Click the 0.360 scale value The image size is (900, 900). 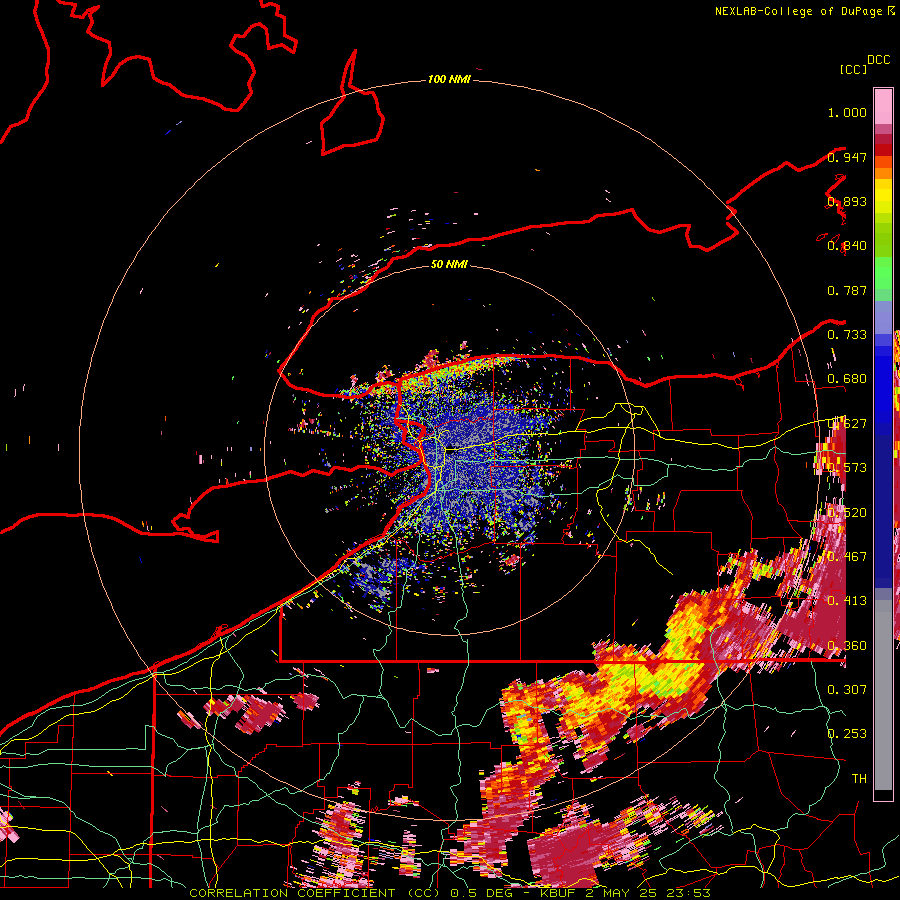tap(847, 646)
